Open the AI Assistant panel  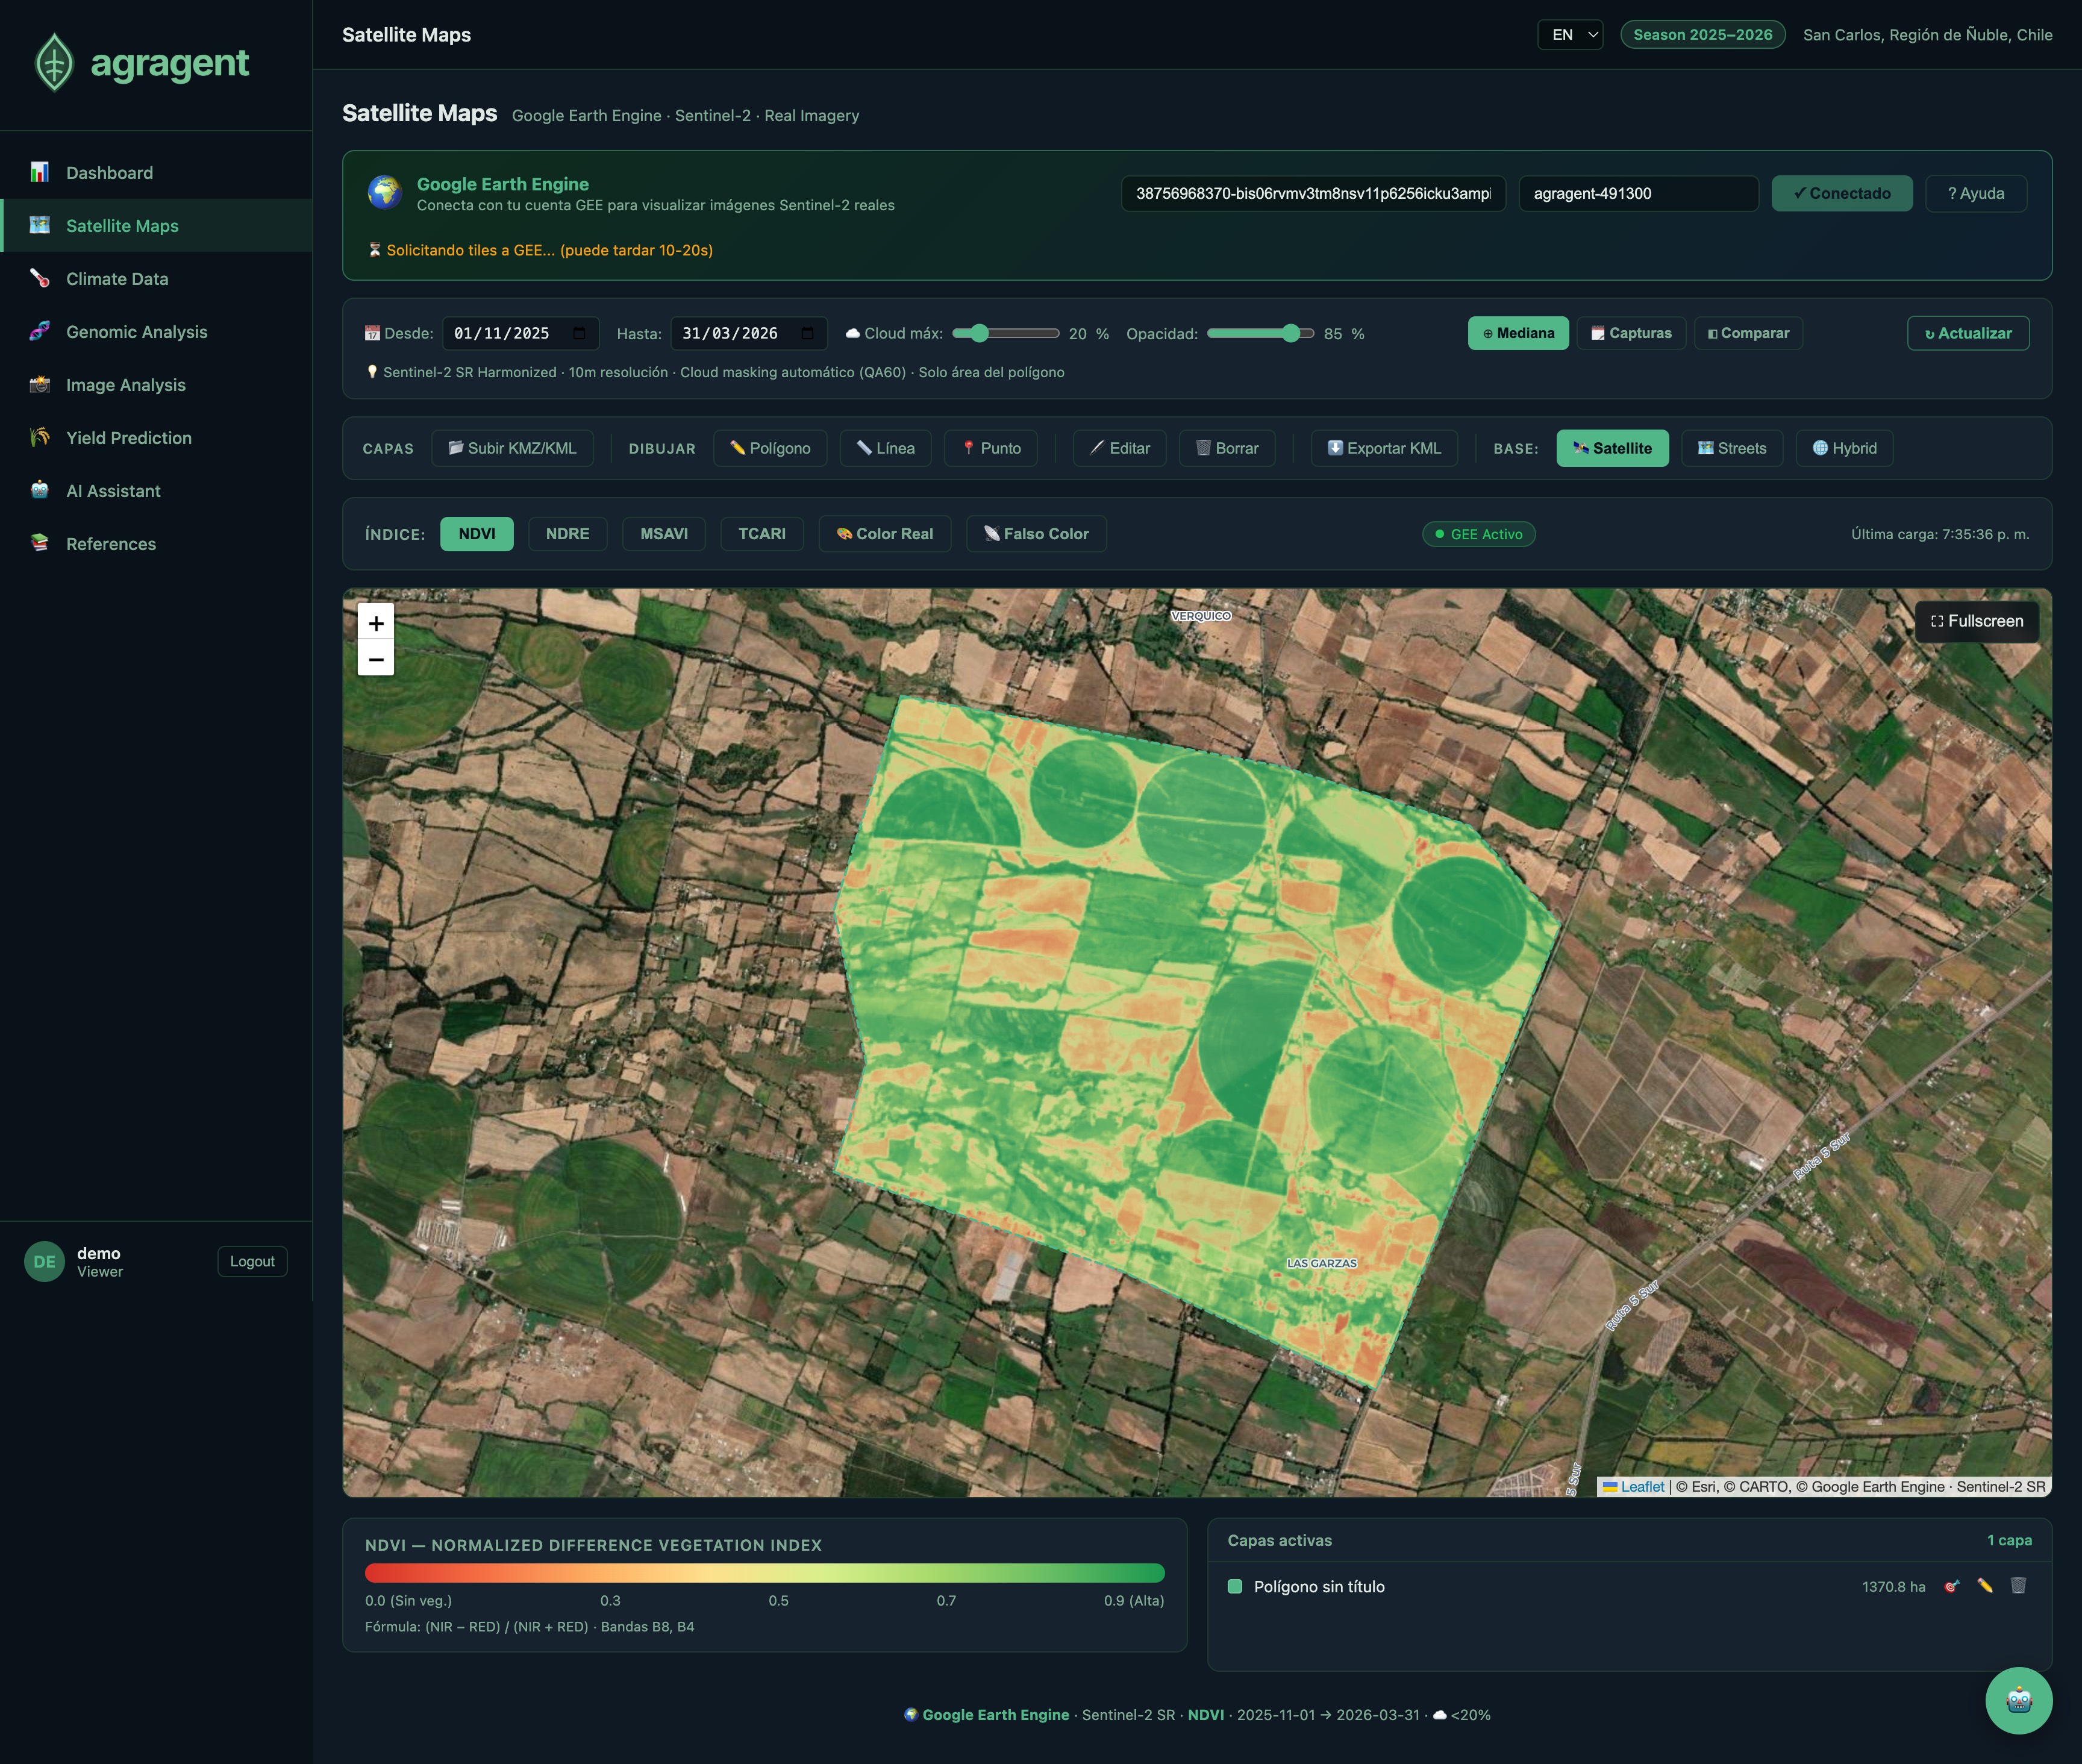113,490
